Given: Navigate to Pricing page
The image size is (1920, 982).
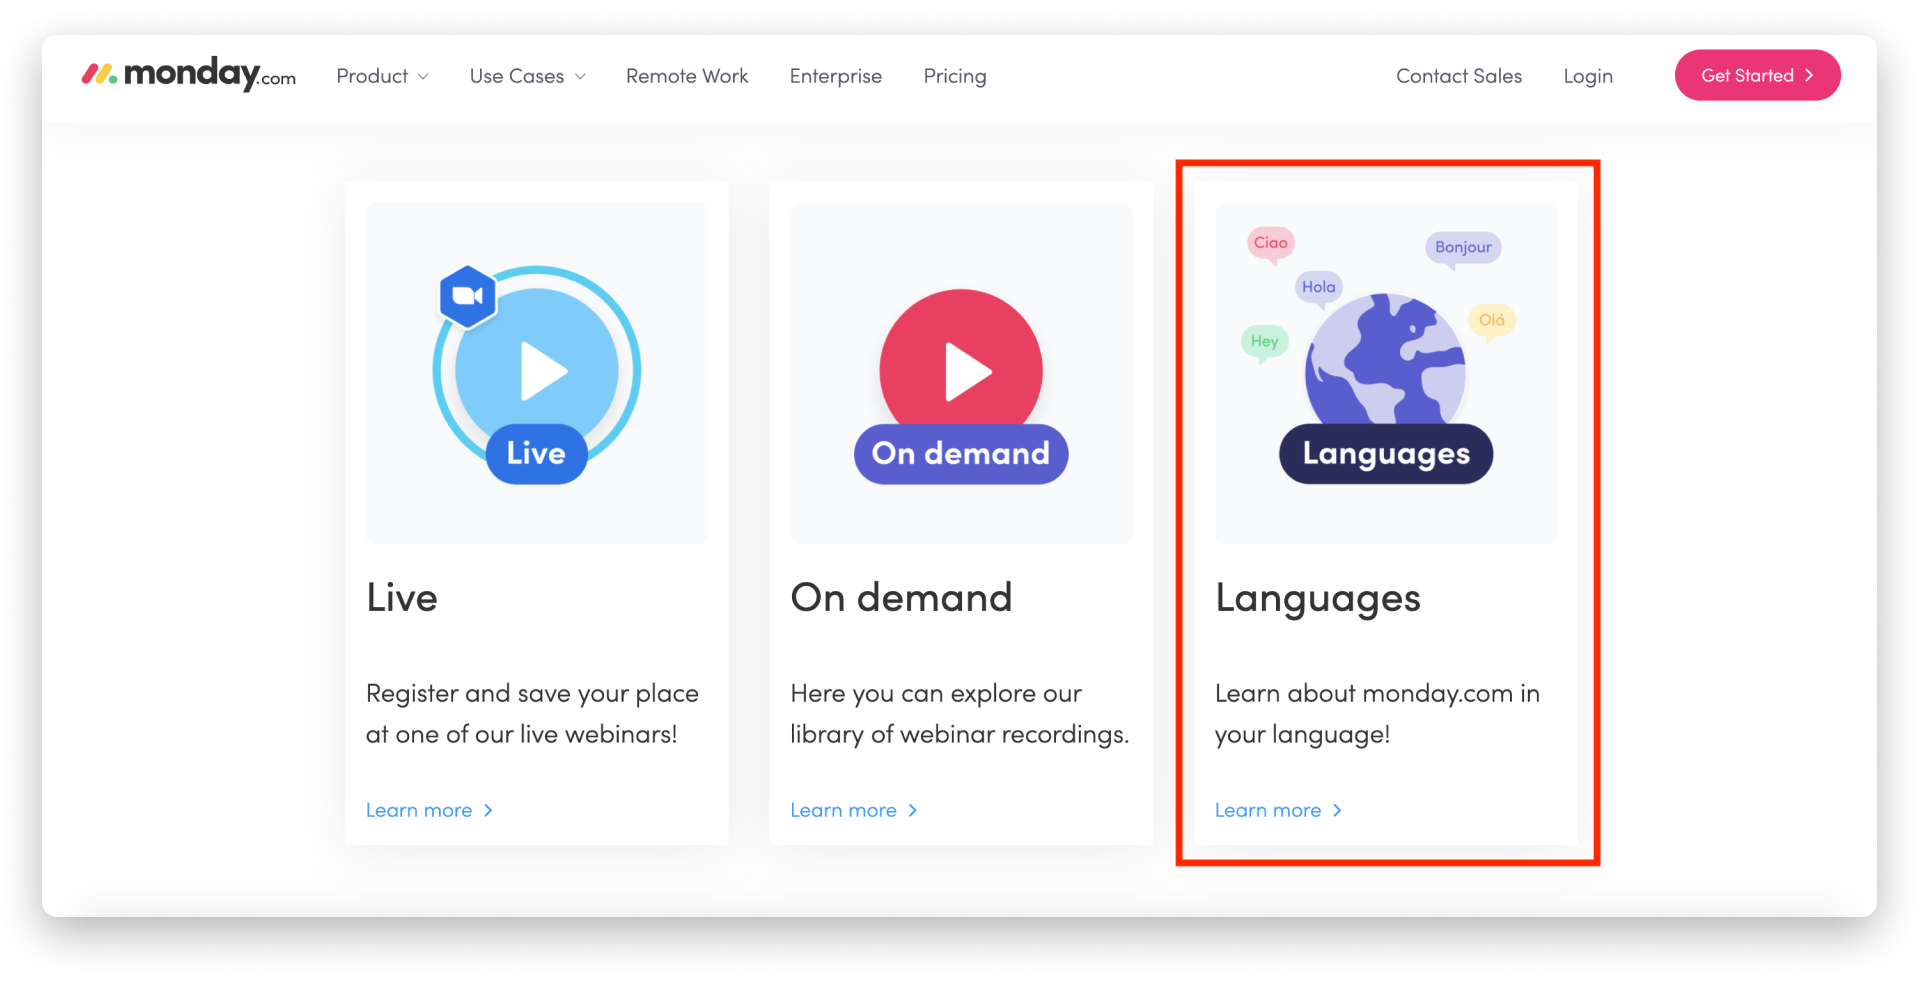Looking at the screenshot, I should (x=955, y=76).
